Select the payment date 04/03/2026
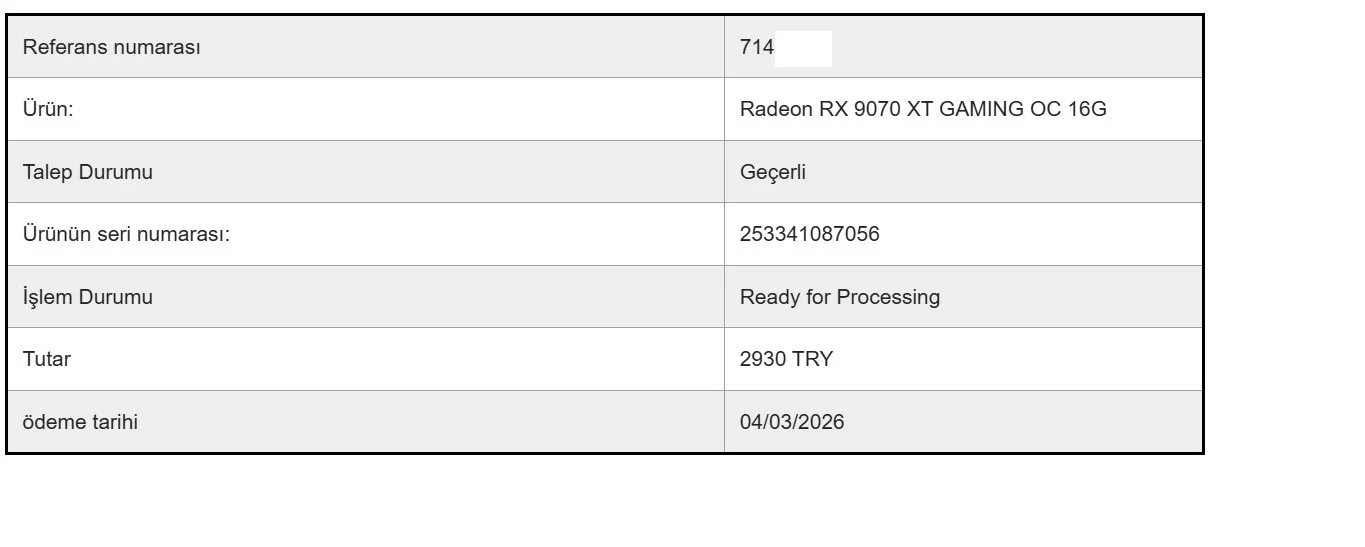This screenshot has height=547, width=1365. [x=792, y=422]
